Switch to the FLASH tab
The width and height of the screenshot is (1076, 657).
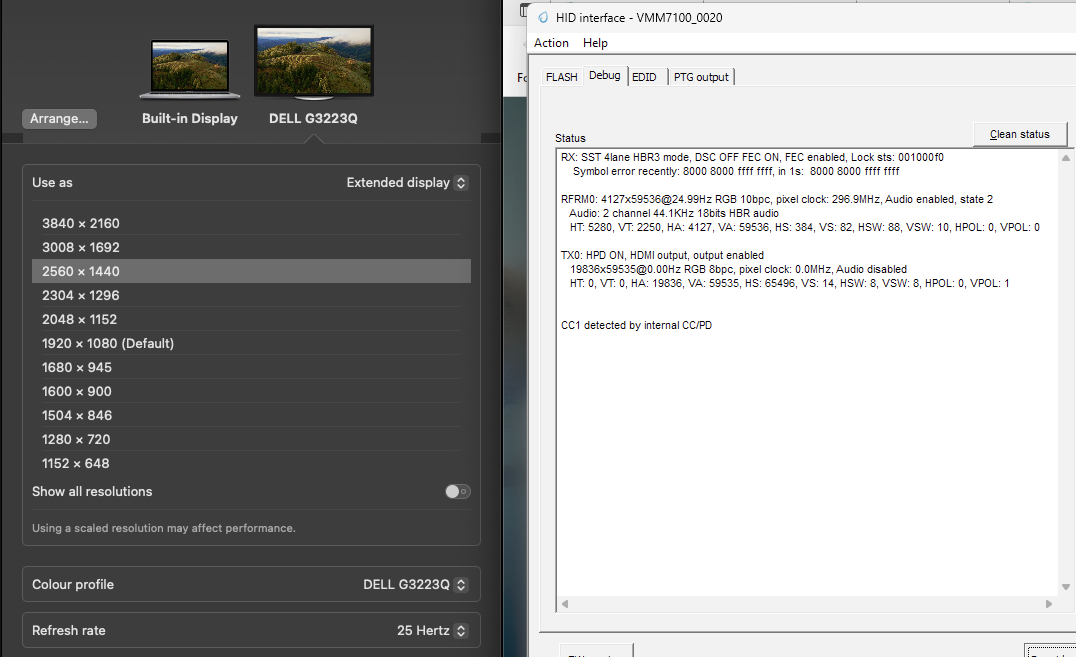561,76
